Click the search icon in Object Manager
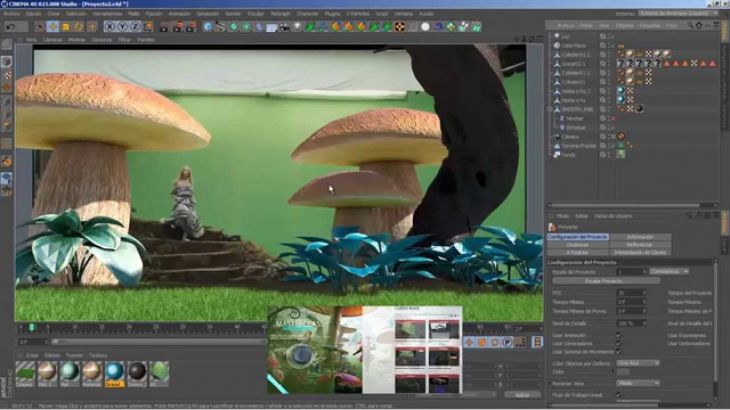The image size is (730, 410). click(690, 26)
